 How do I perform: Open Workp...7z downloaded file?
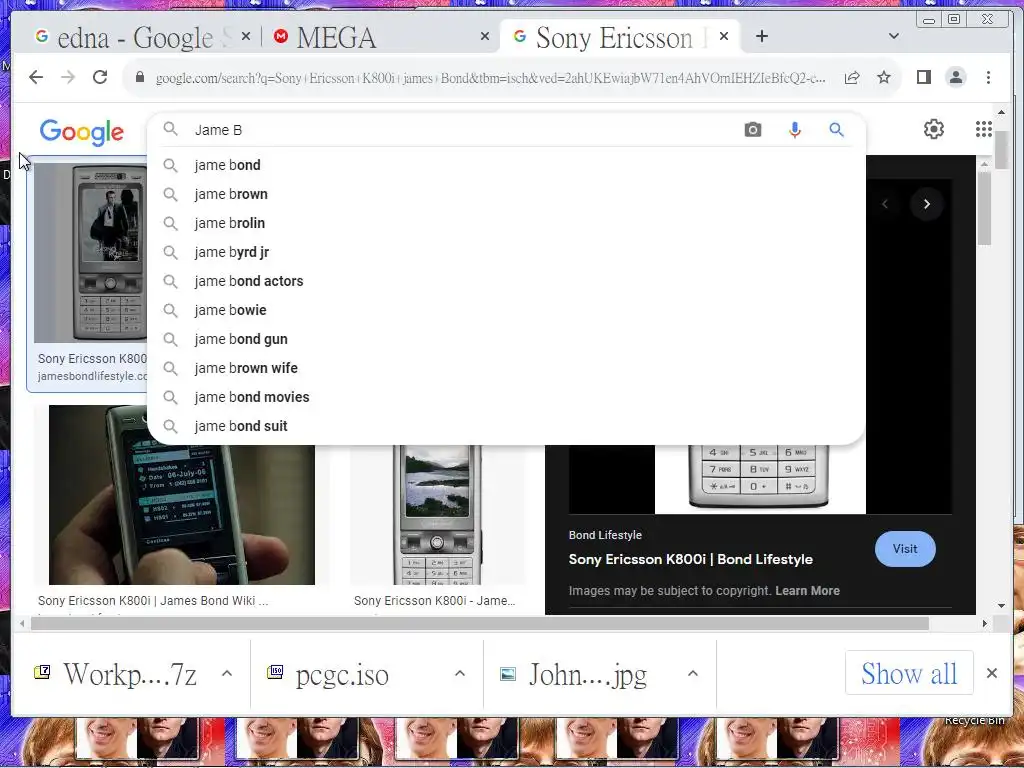pyautogui.click(x=129, y=674)
